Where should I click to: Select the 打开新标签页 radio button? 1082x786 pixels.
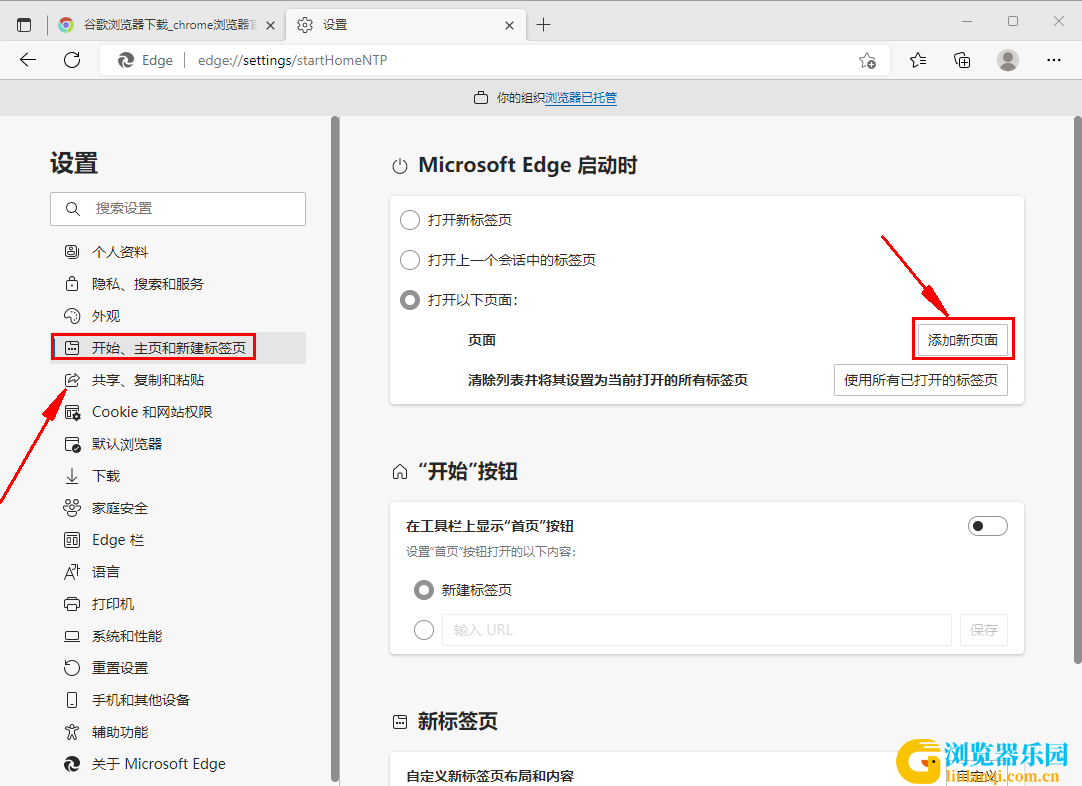coord(410,220)
